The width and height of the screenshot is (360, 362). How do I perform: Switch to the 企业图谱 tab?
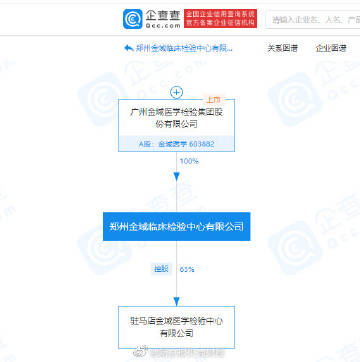pyautogui.click(x=331, y=48)
